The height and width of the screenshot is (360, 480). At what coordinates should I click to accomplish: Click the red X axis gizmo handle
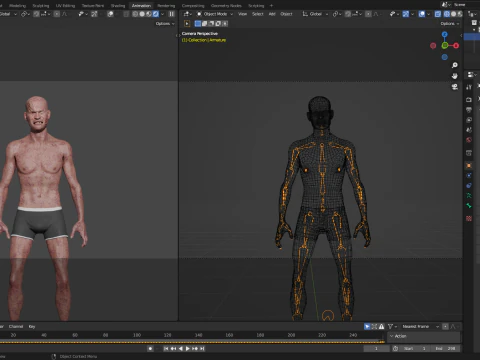tap(456, 46)
